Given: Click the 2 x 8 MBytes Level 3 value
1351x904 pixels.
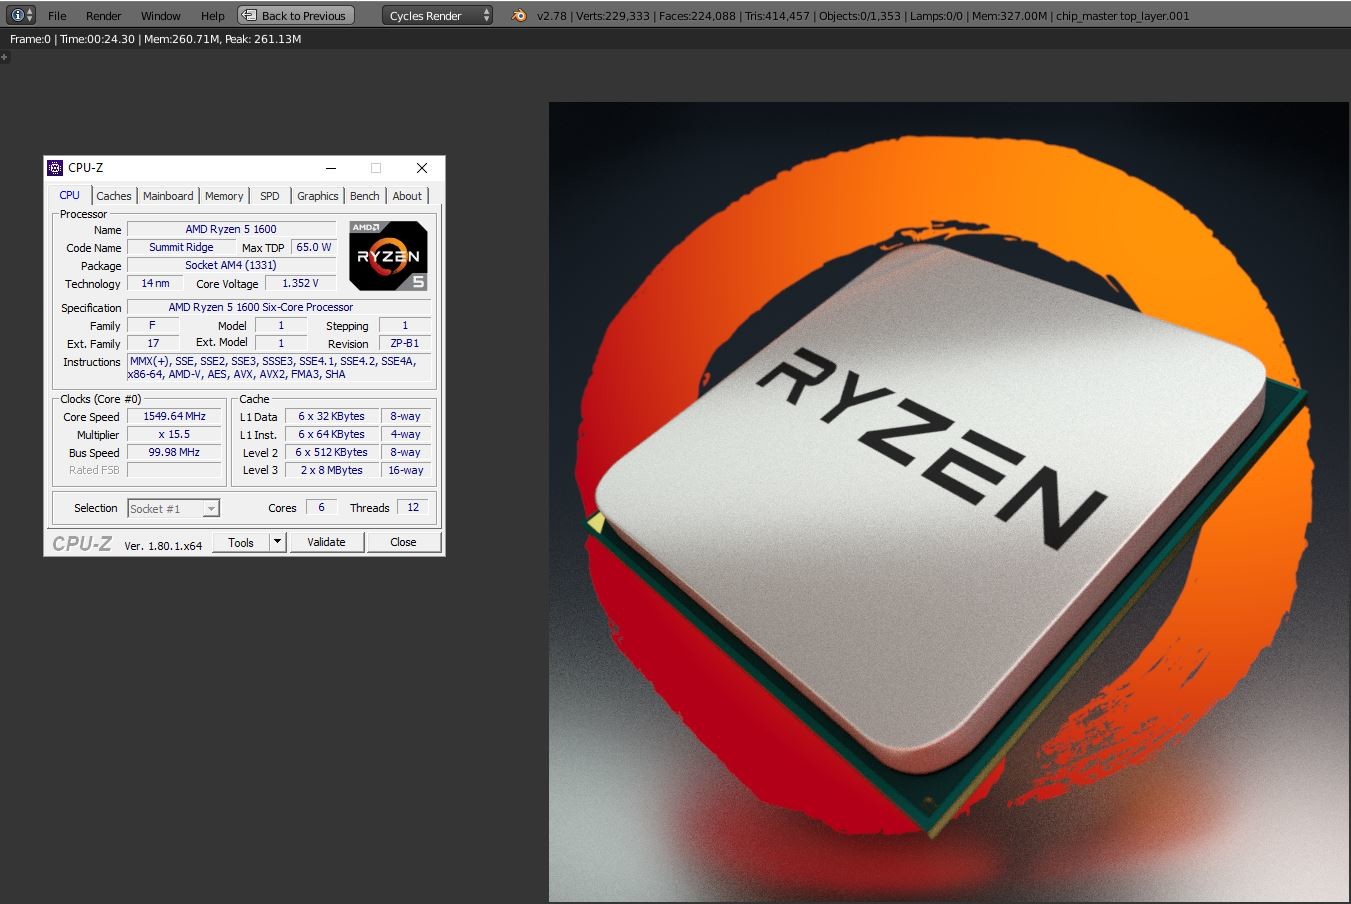Looking at the screenshot, I should pos(331,470).
